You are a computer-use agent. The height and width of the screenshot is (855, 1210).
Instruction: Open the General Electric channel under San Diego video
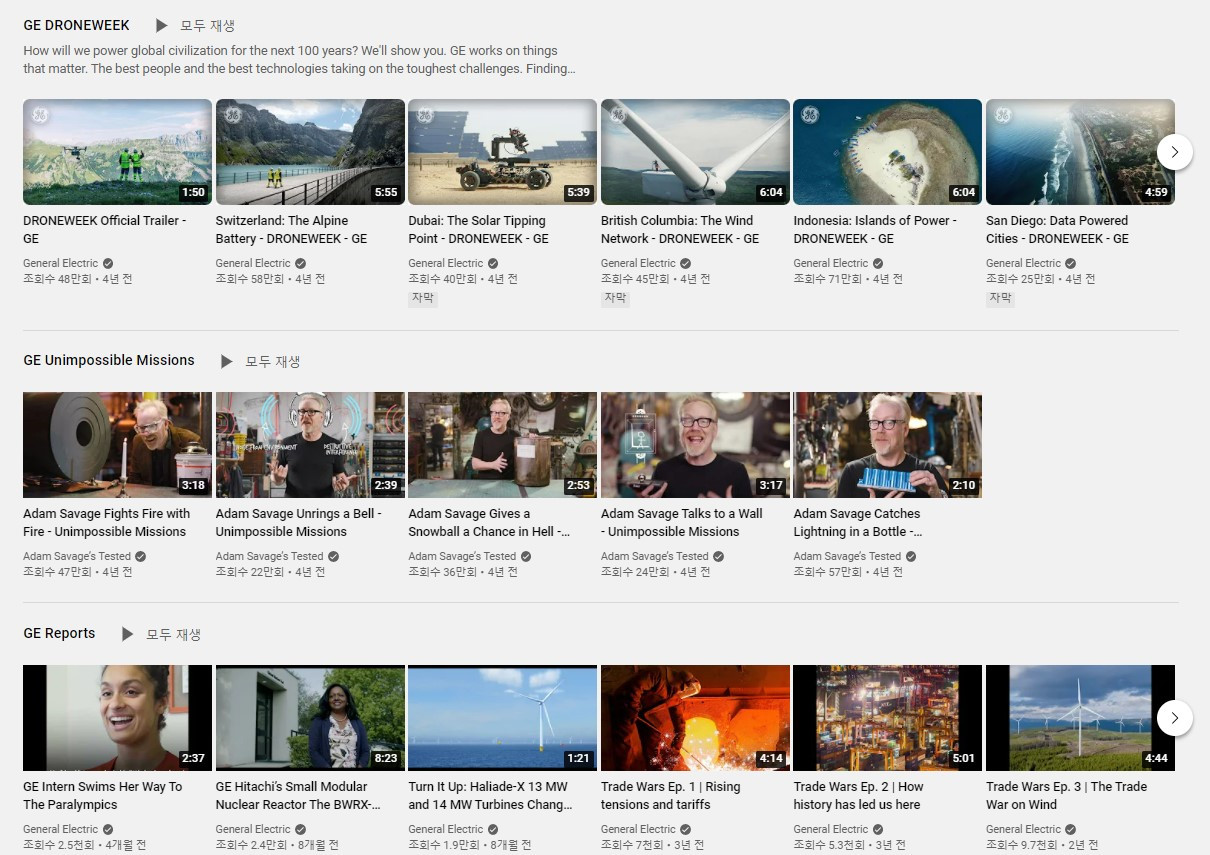[1024, 263]
